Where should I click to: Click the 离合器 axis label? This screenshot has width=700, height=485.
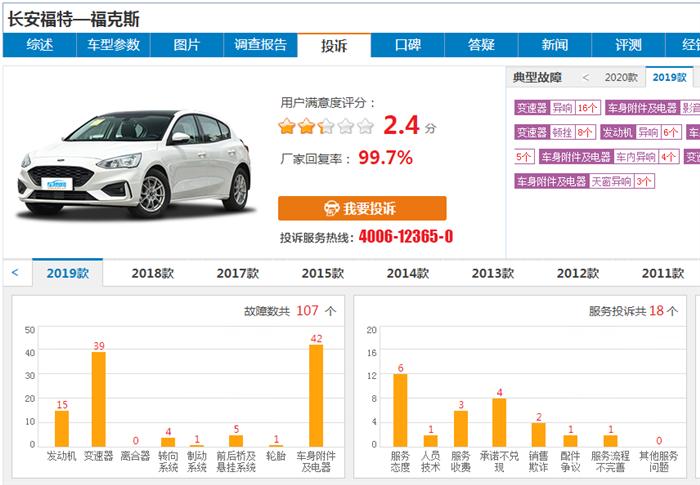coord(135,456)
